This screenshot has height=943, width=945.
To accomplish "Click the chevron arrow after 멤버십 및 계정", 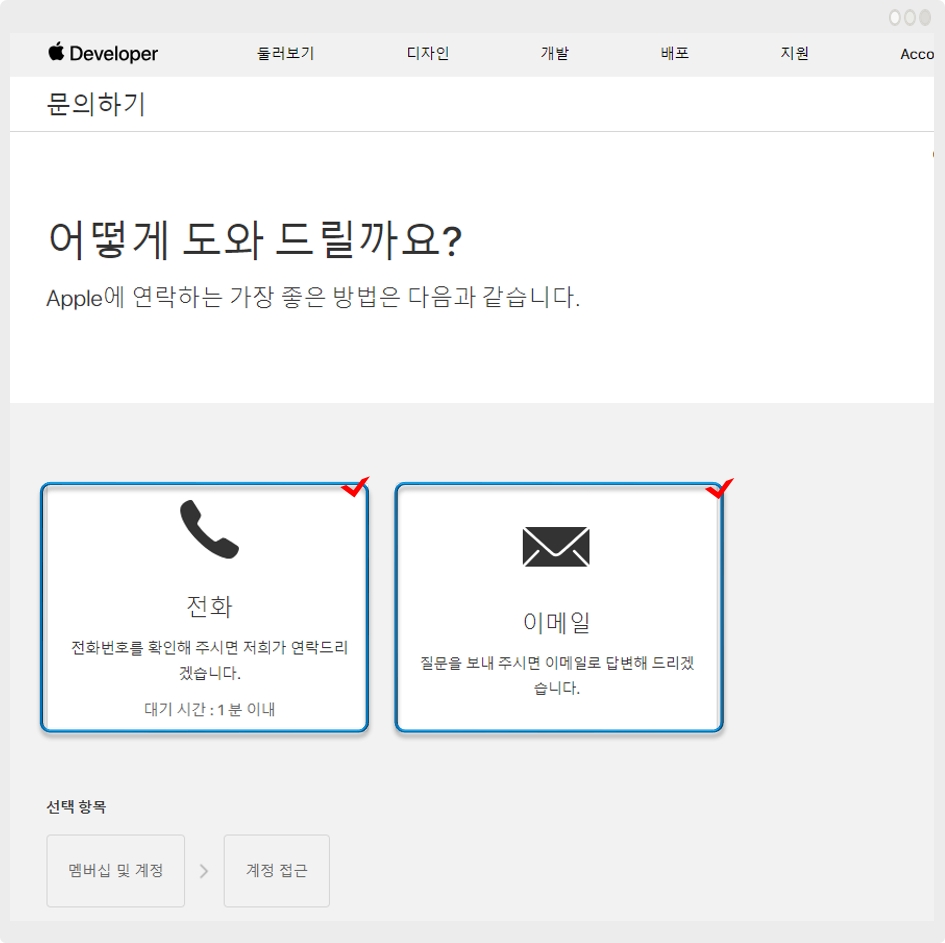I will [204, 871].
